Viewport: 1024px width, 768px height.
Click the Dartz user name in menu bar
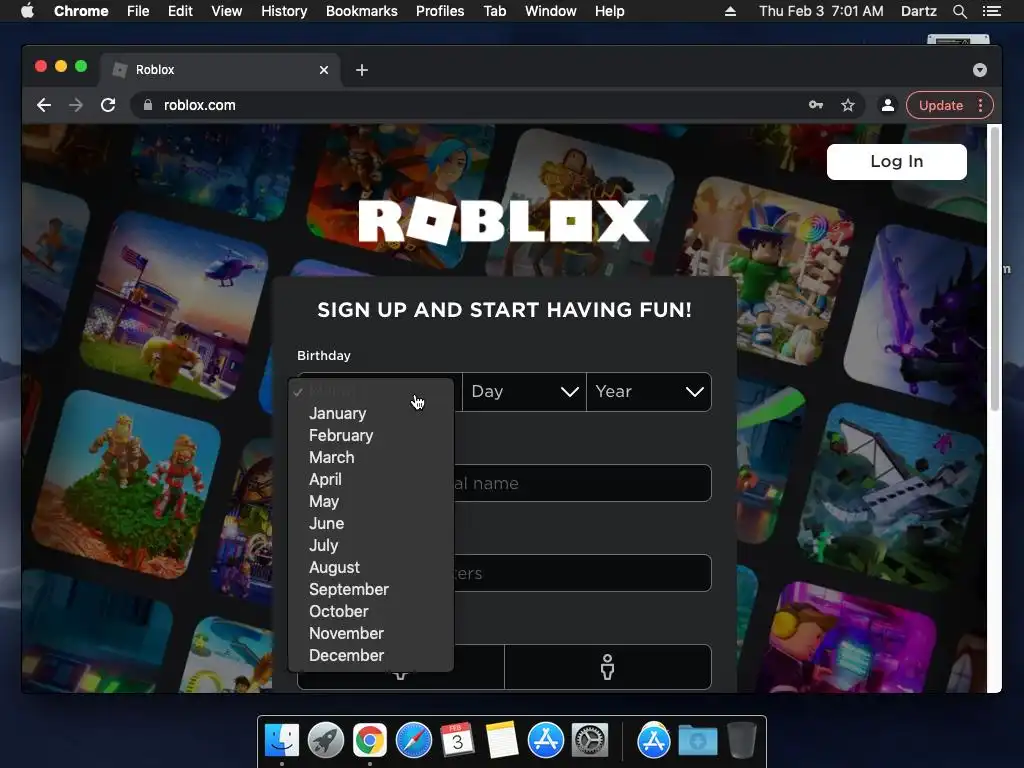click(918, 11)
